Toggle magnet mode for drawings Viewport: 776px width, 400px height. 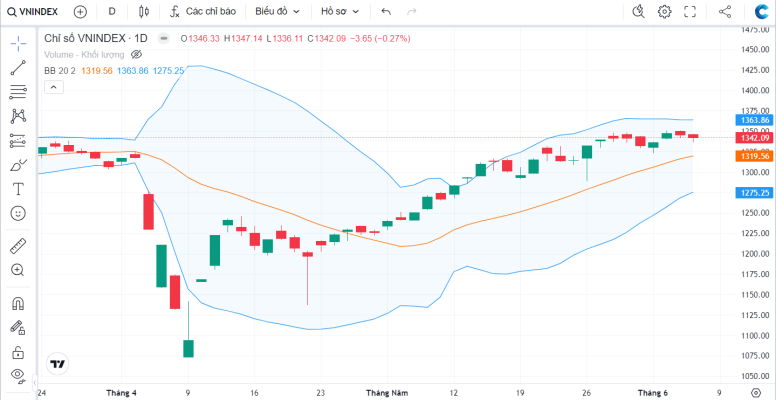click(18, 303)
